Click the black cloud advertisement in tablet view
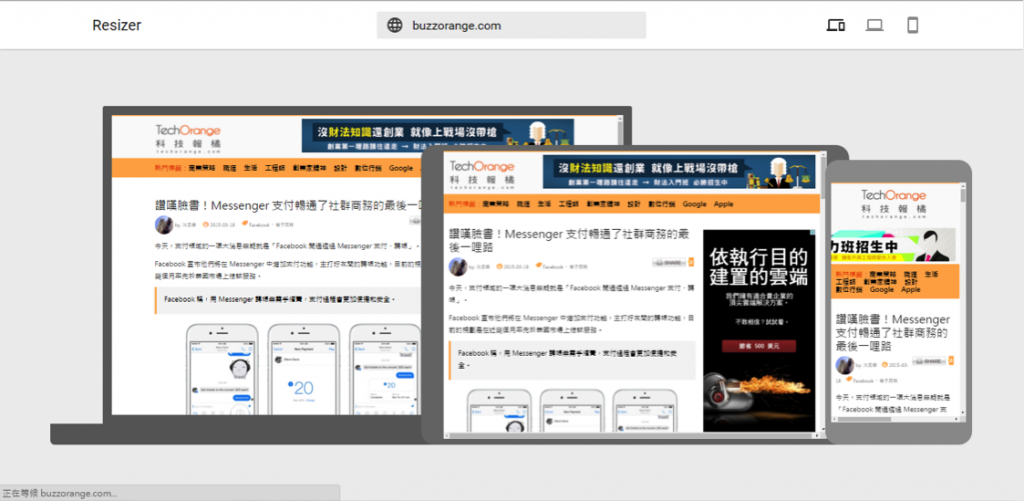The image size is (1024, 501). (x=759, y=330)
